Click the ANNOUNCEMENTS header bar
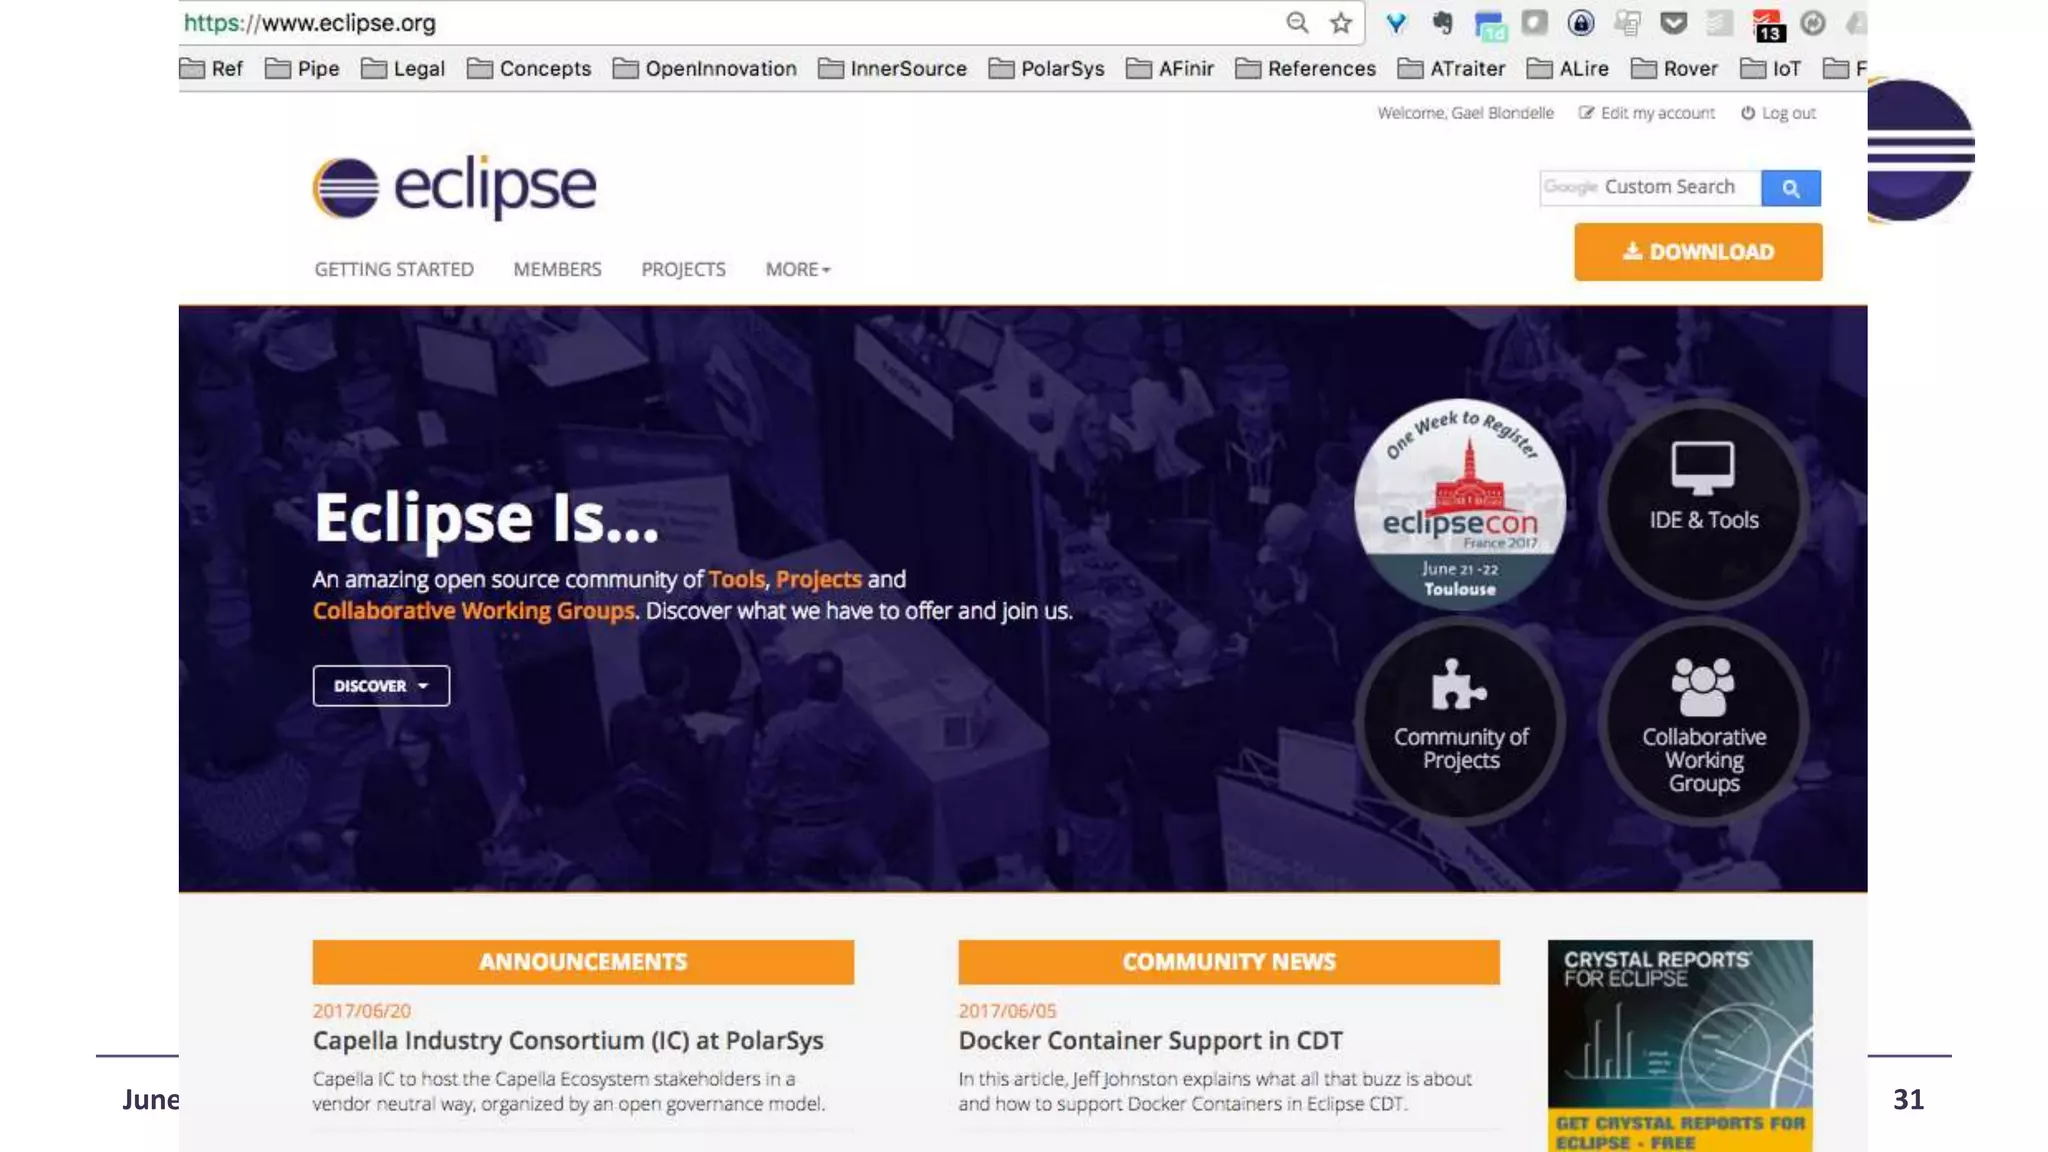The width and height of the screenshot is (2048, 1152). point(583,962)
